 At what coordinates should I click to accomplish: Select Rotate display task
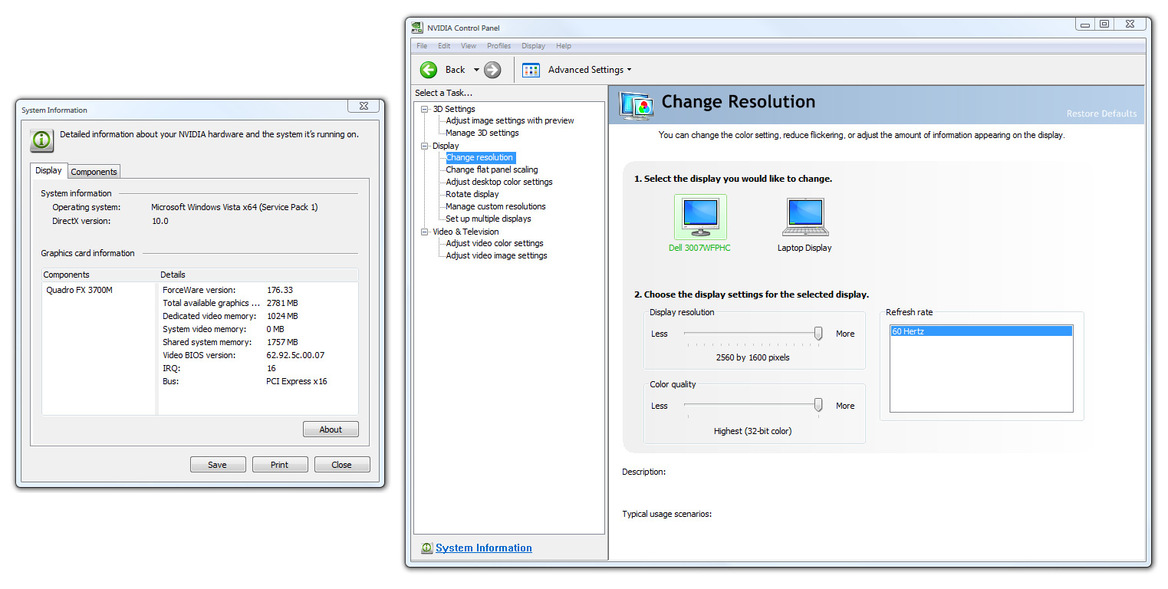click(472, 194)
